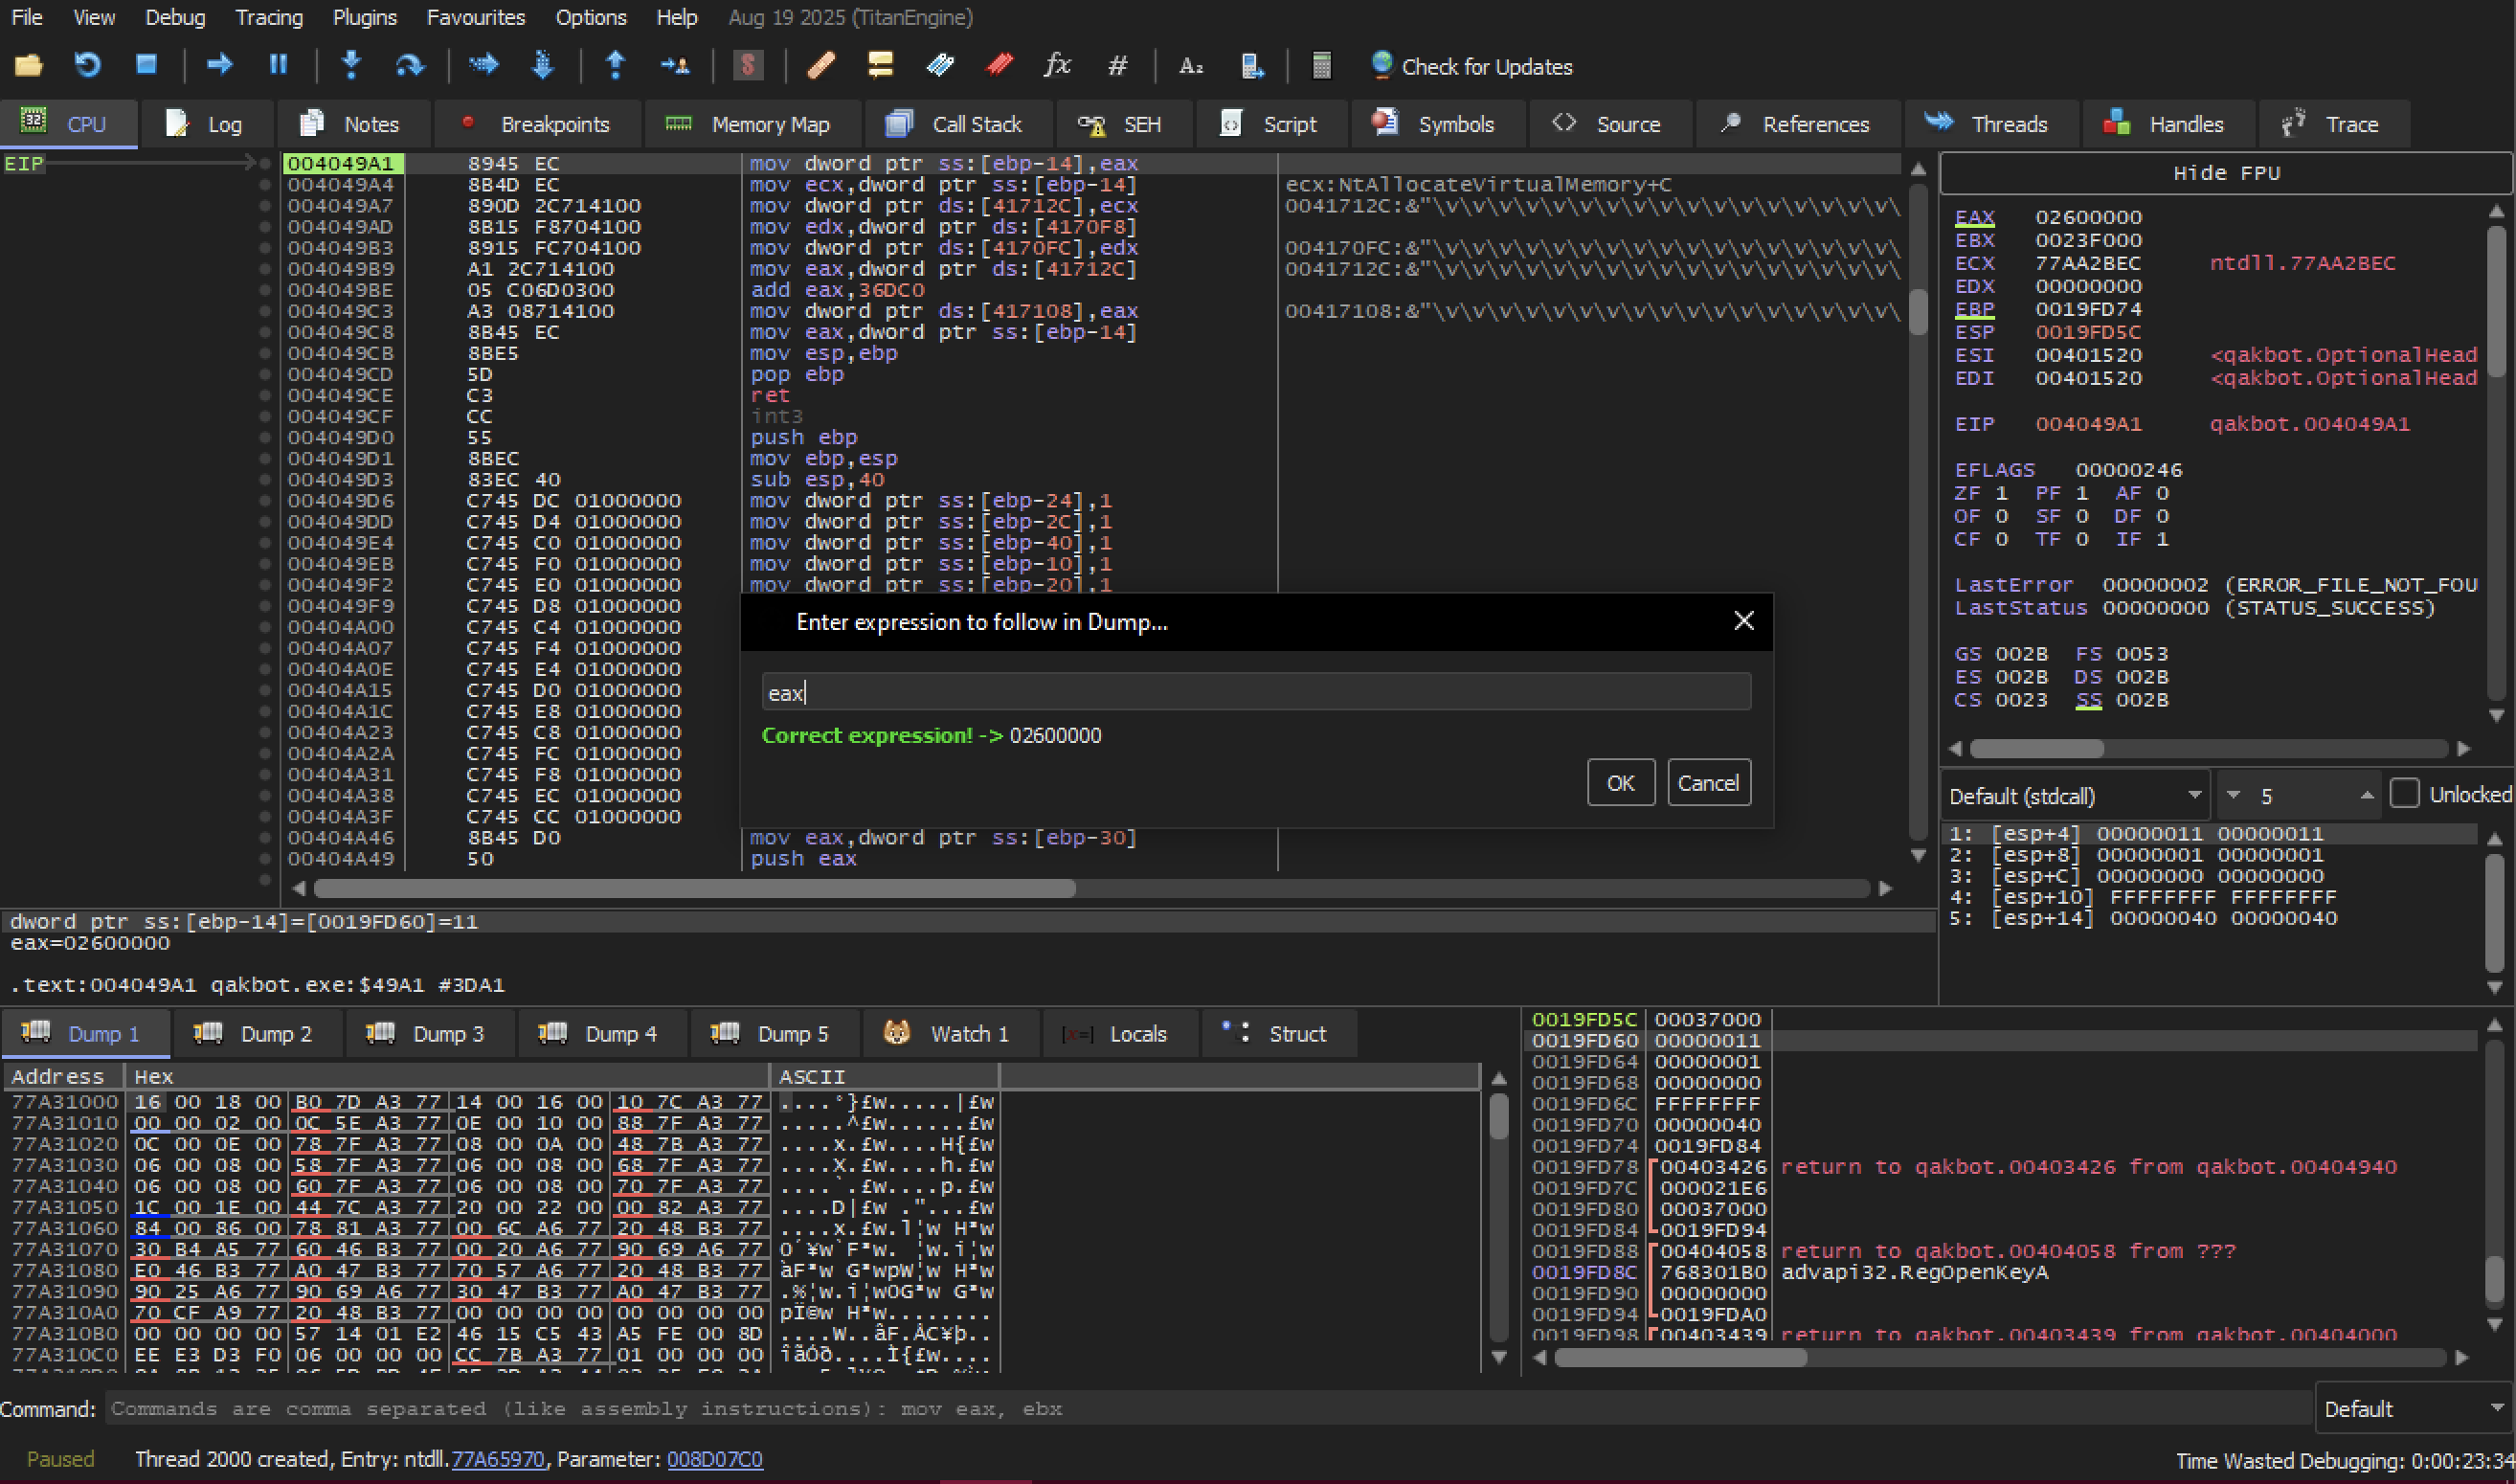Click the expression input field containing eax
The width and height of the screenshot is (2516, 1484).
[x=1256, y=692]
